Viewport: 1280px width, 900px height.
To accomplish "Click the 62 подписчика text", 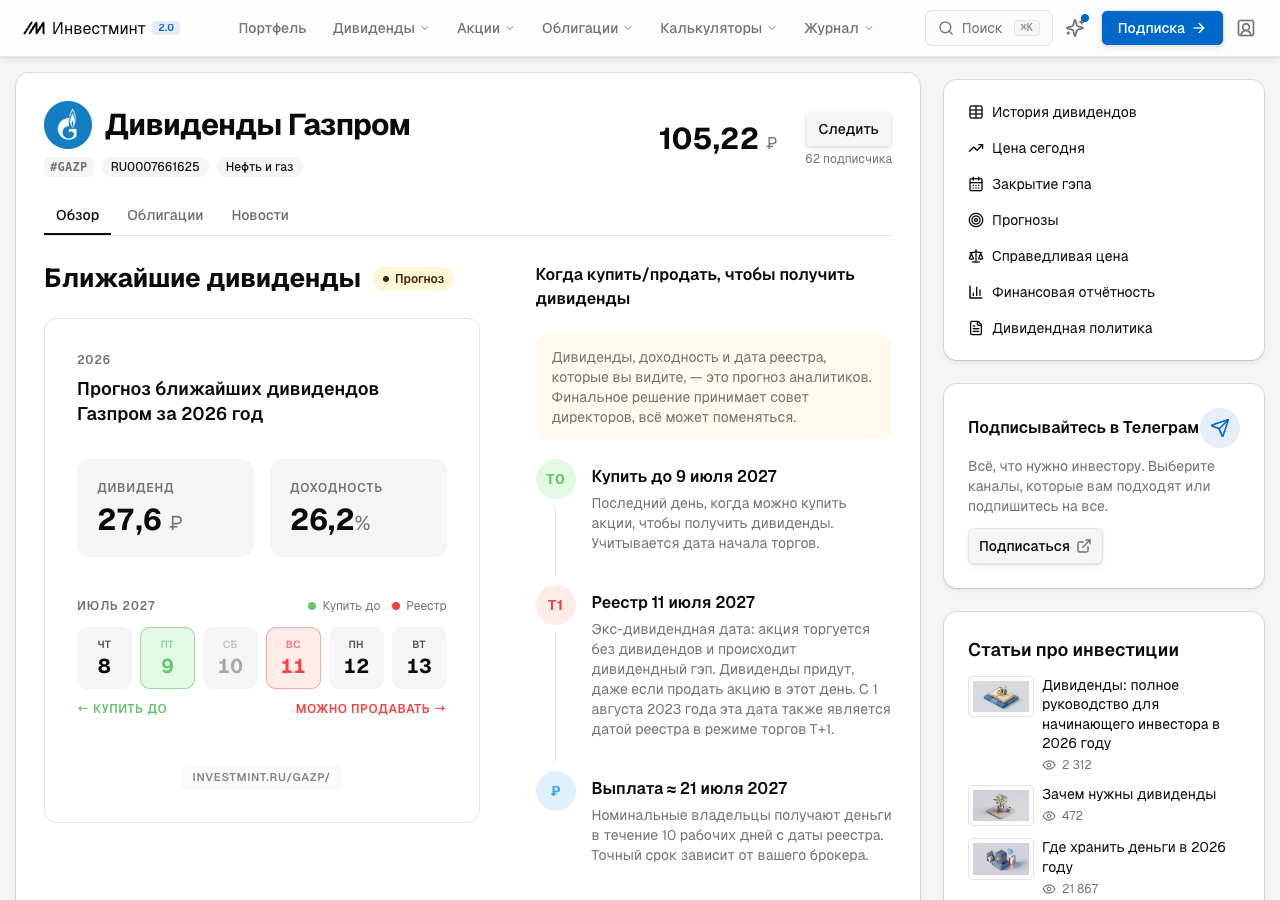I will click(x=848, y=158).
